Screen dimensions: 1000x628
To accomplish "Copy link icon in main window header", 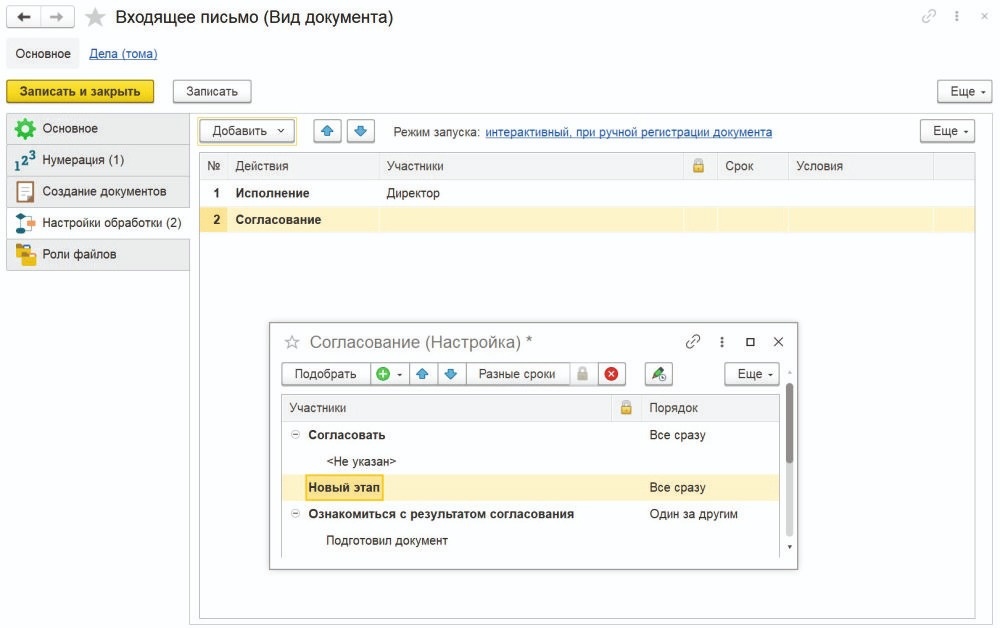I will tap(929, 17).
